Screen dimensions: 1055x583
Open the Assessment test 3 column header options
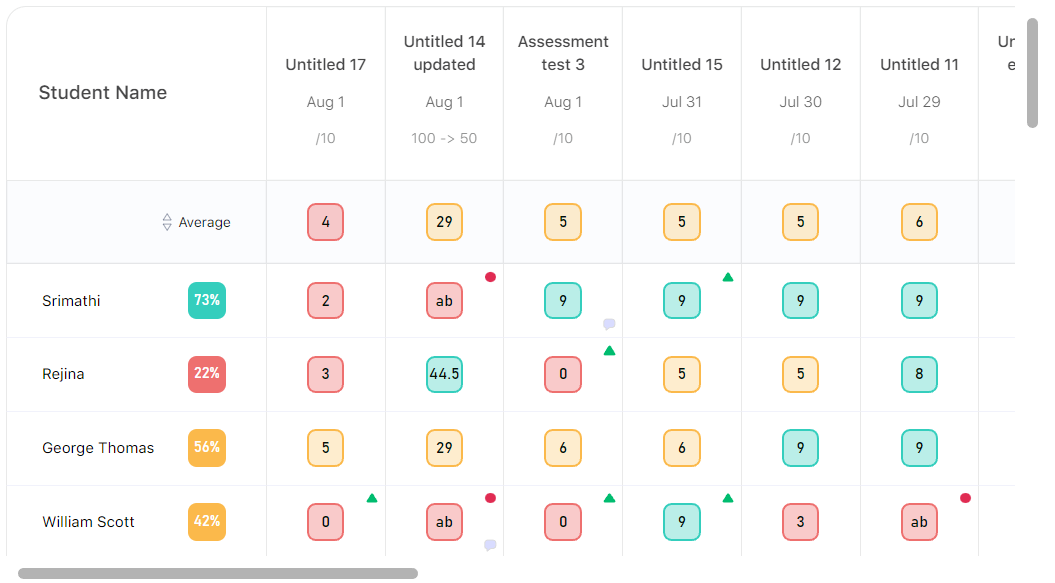click(x=562, y=53)
